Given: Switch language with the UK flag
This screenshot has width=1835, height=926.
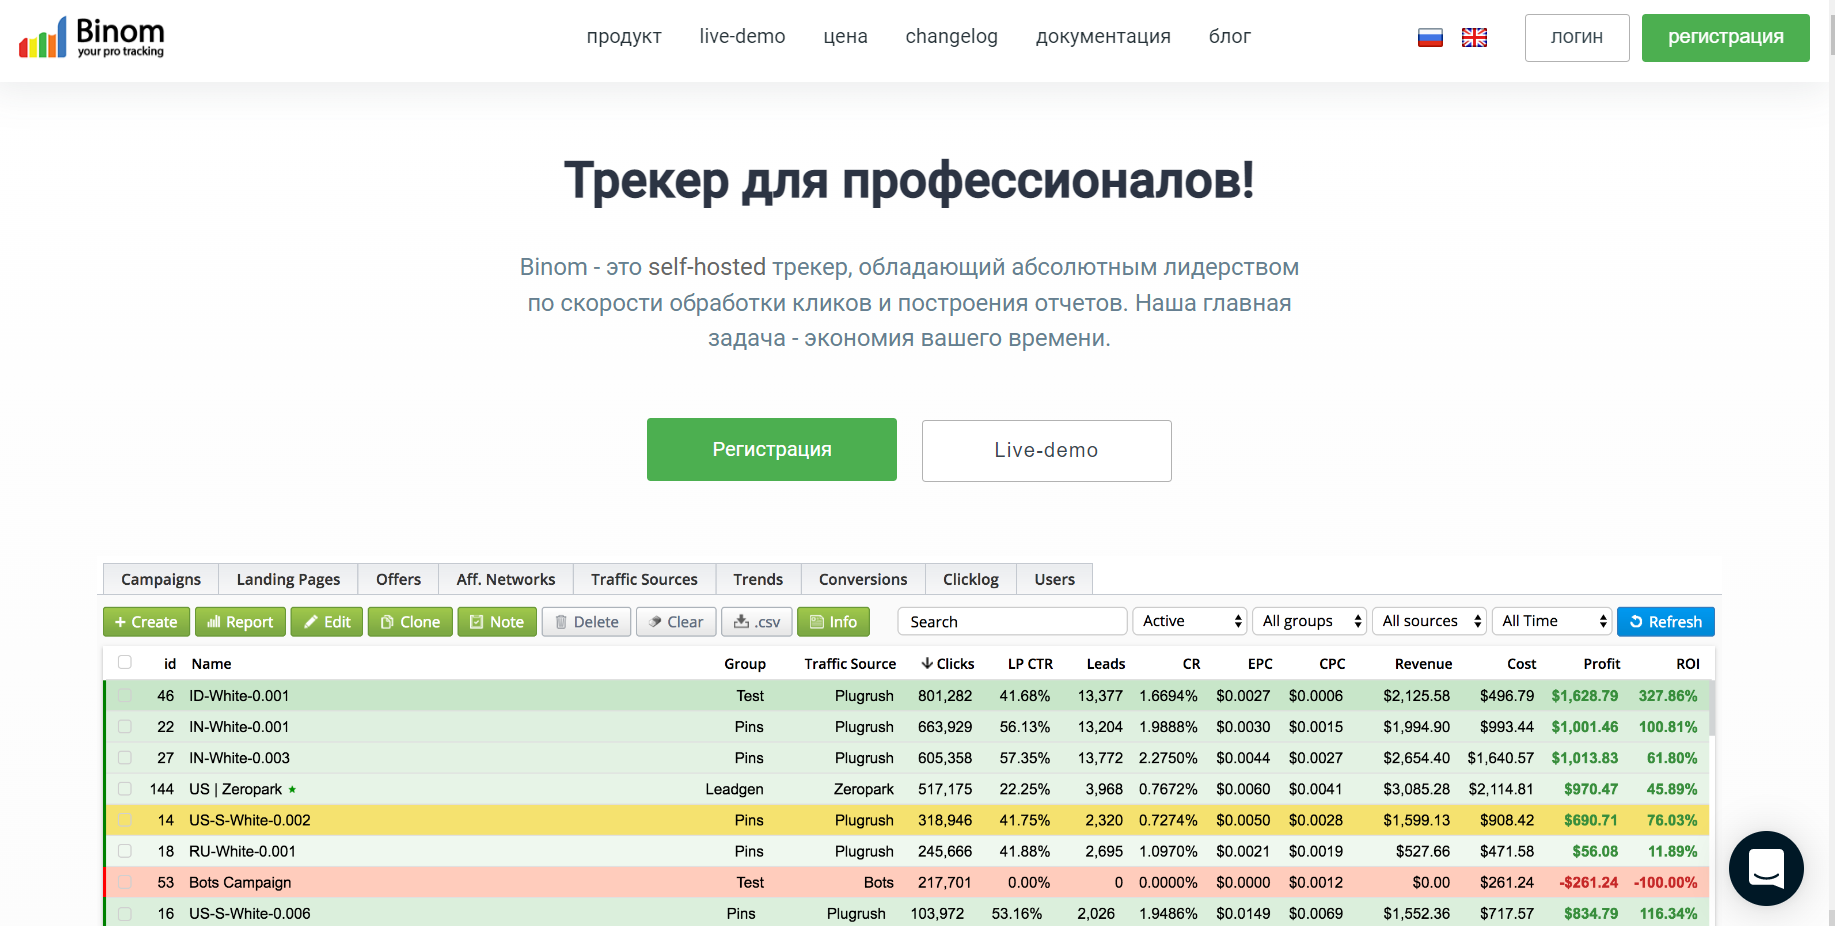Looking at the screenshot, I should (1474, 38).
